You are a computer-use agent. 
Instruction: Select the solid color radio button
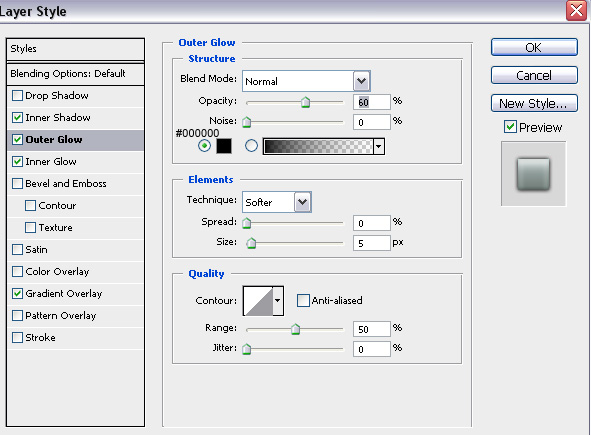pyautogui.click(x=204, y=146)
